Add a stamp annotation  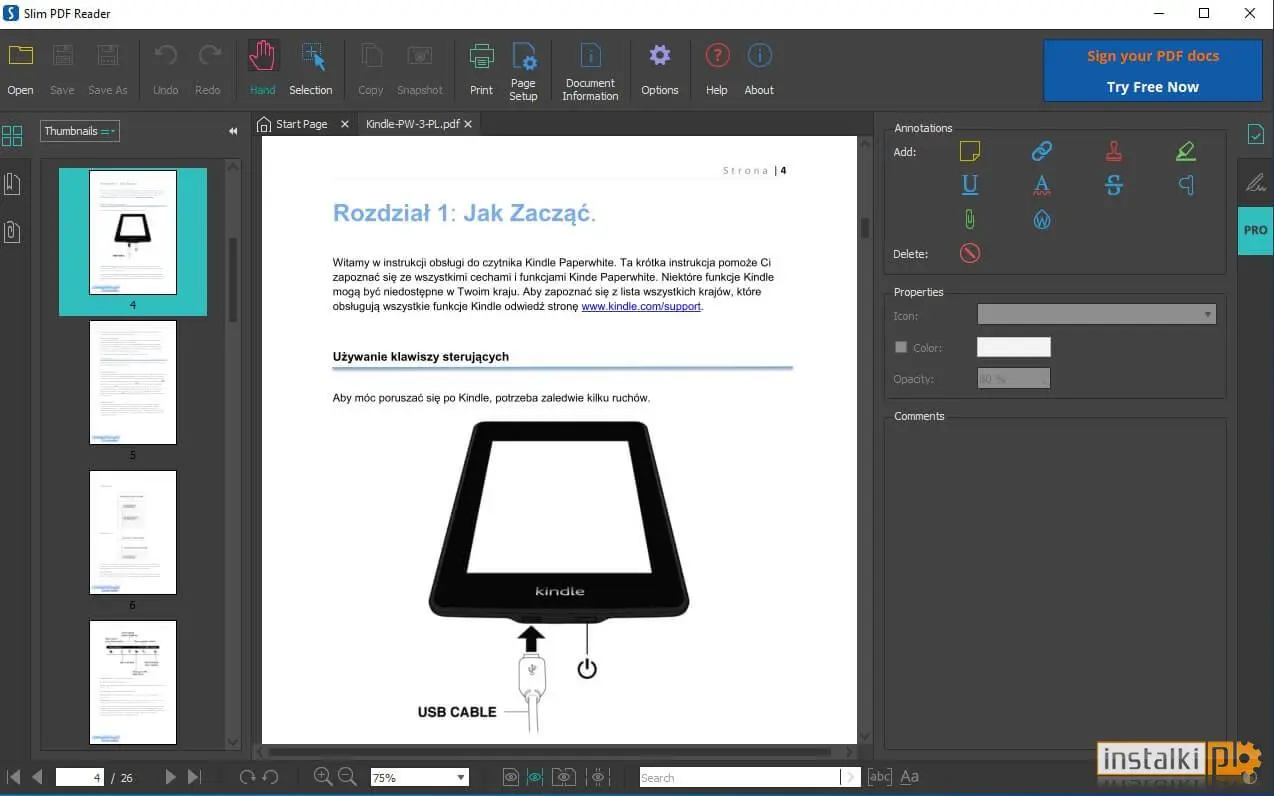click(1114, 151)
